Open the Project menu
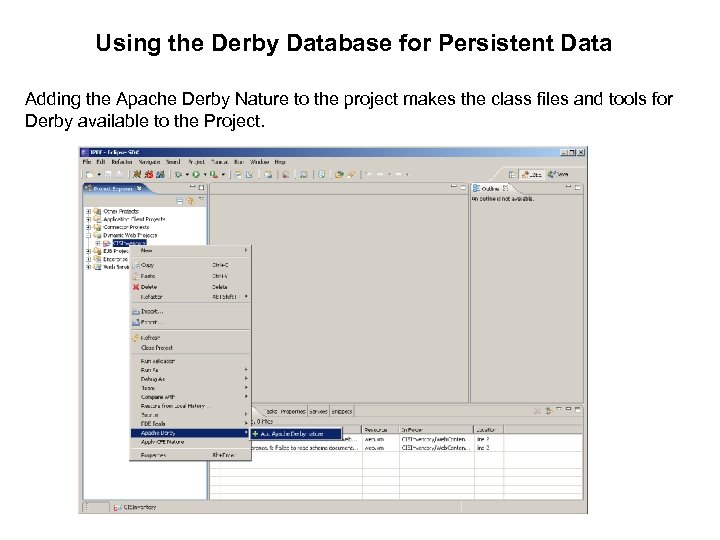The width and height of the screenshot is (720, 540). pyautogui.click(x=197, y=162)
